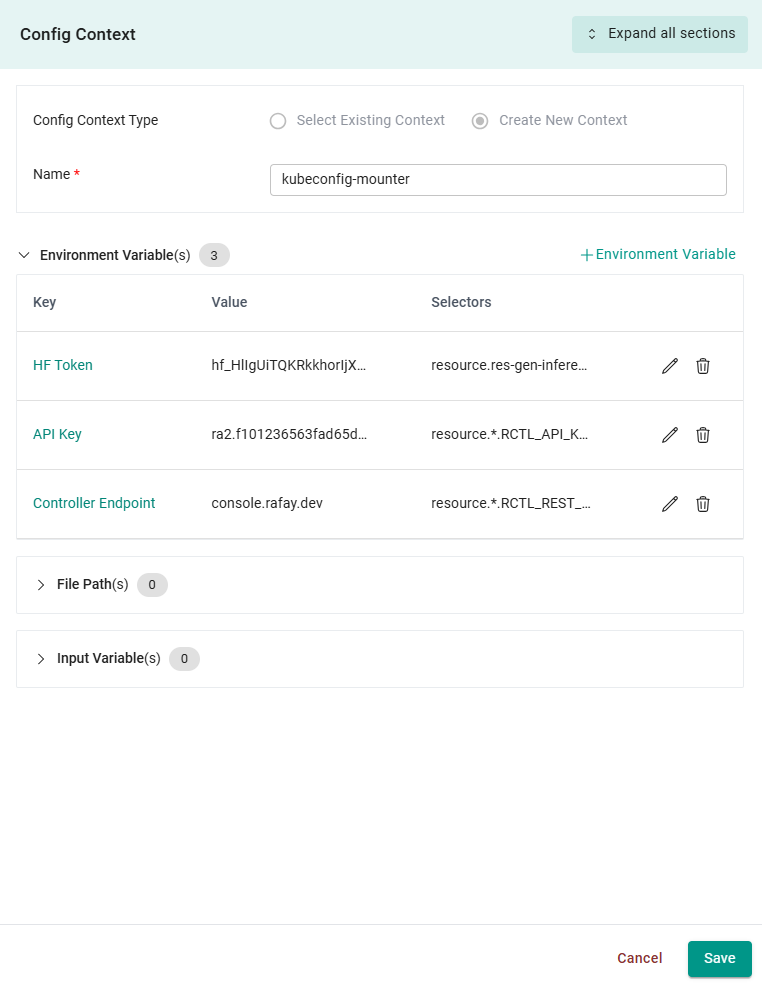Image resolution: width=762 pixels, height=988 pixels.
Task: Expand the Input Variable(s) section
Action: pos(41,658)
